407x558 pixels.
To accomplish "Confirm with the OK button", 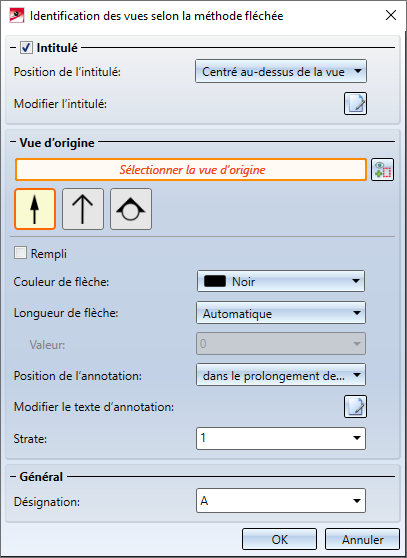I will [279, 539].
